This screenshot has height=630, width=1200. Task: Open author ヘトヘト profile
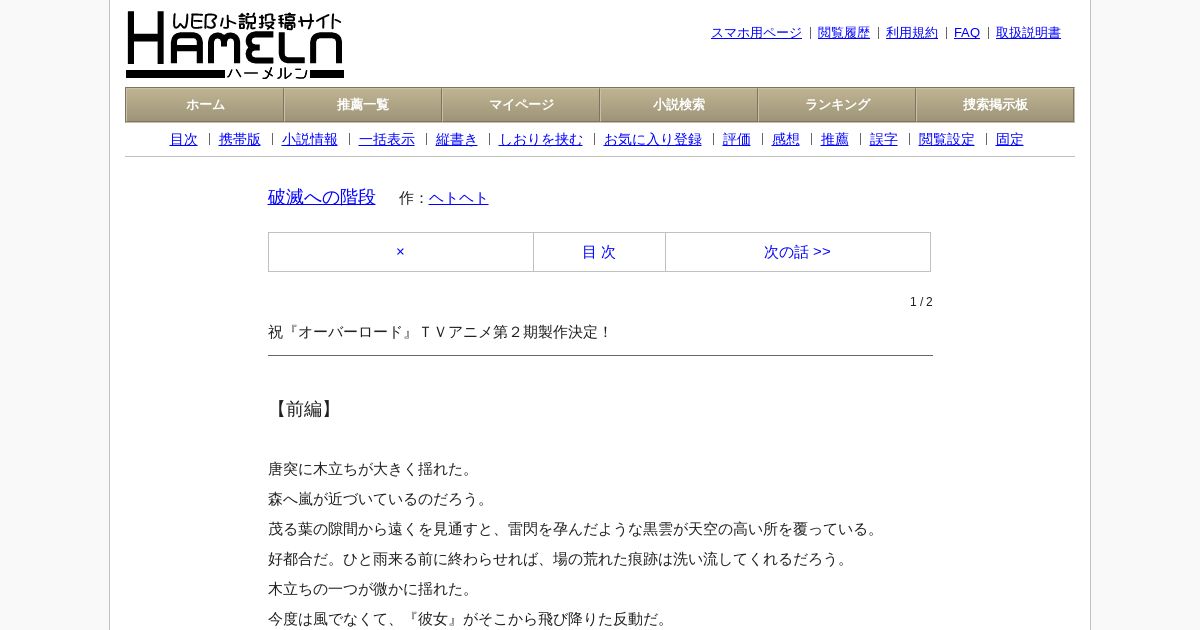click(459, 198)
